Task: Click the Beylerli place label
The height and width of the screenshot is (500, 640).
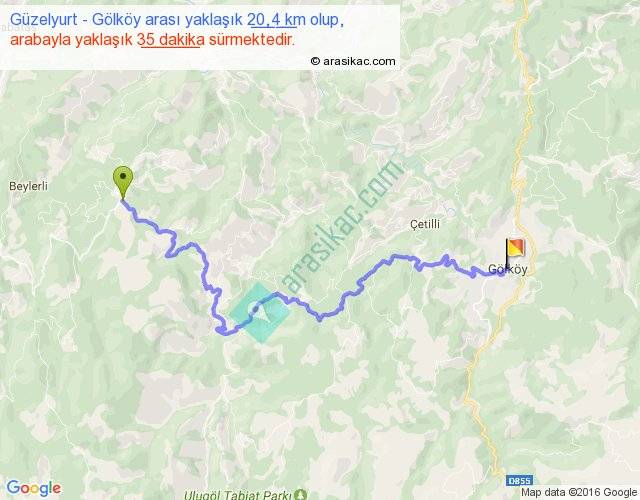Action: point(28,186)
